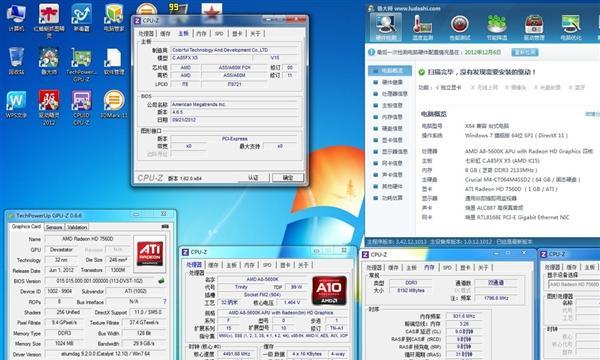600x360 pixels.
Task: Click American Megatrends BIOS brand field
Action: click(234, 104)
